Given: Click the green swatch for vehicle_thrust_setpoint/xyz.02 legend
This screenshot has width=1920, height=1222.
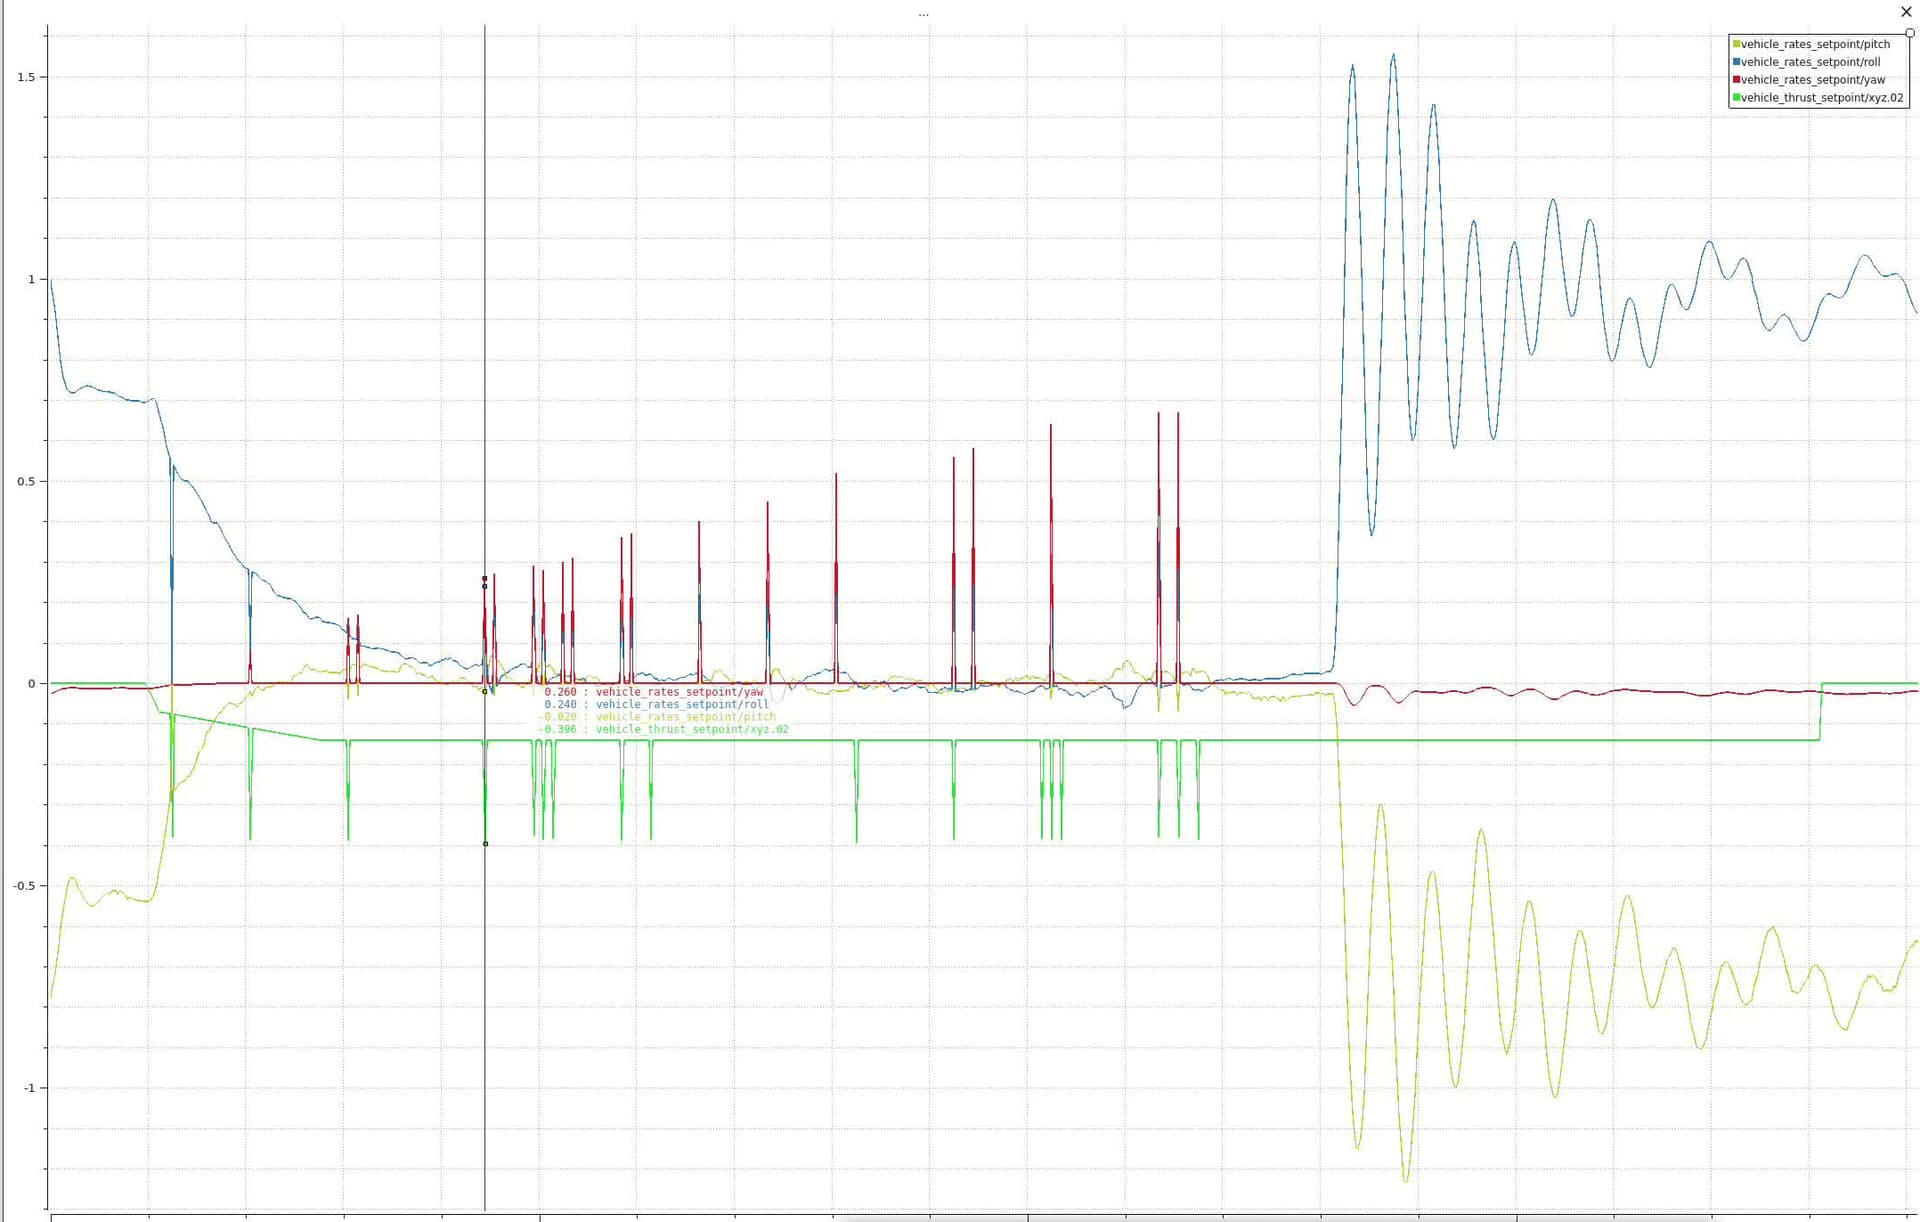Looking at the screenshot, I should (x=1737, y=98).
